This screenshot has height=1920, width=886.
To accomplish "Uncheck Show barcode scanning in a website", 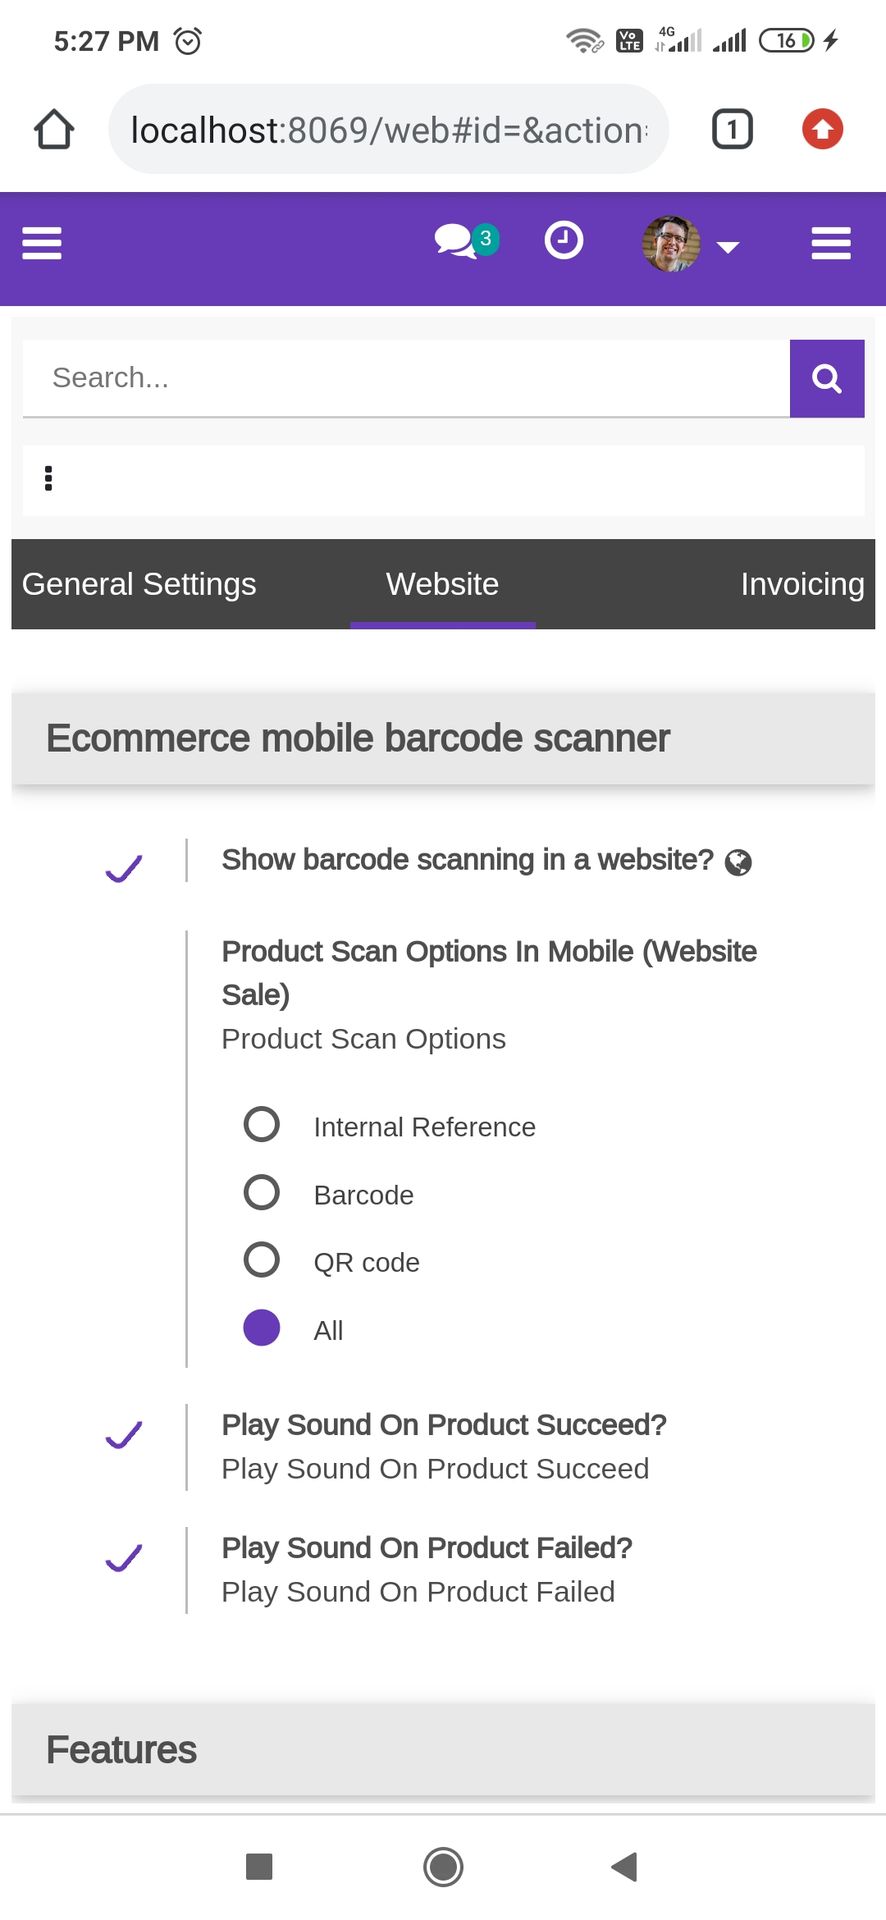I will (x=124, y=867).
